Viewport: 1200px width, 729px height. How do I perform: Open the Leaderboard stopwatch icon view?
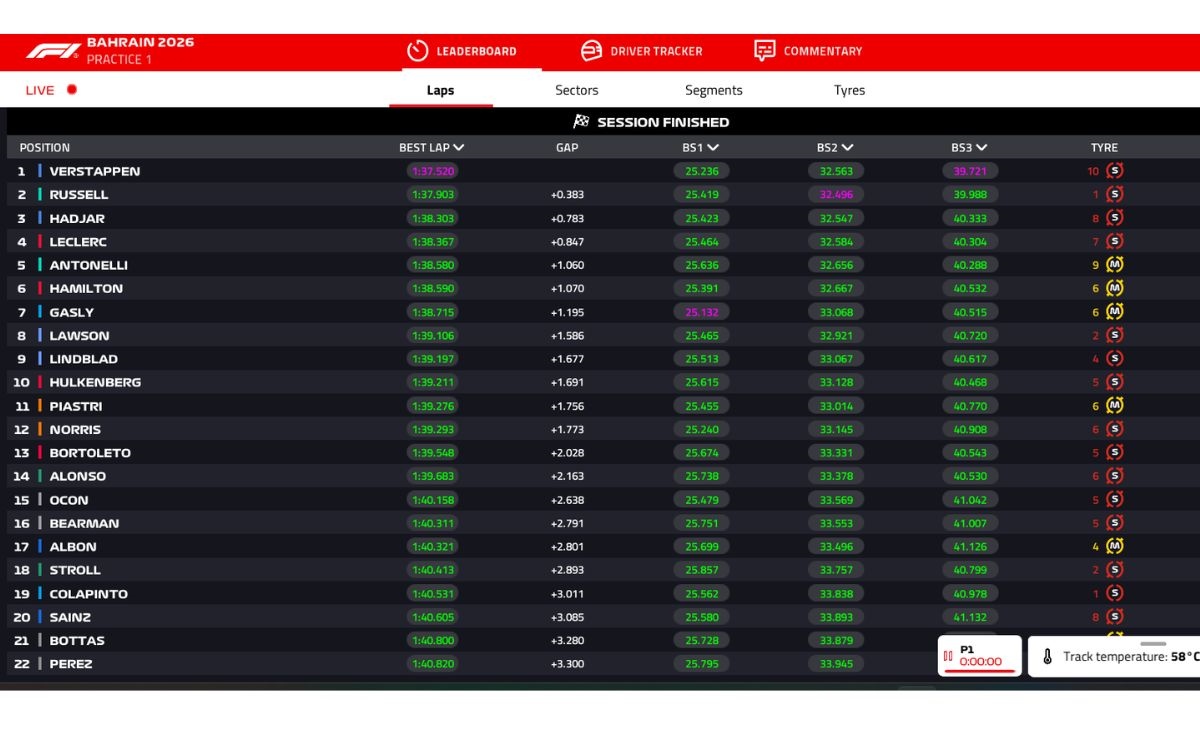(417, 51)
